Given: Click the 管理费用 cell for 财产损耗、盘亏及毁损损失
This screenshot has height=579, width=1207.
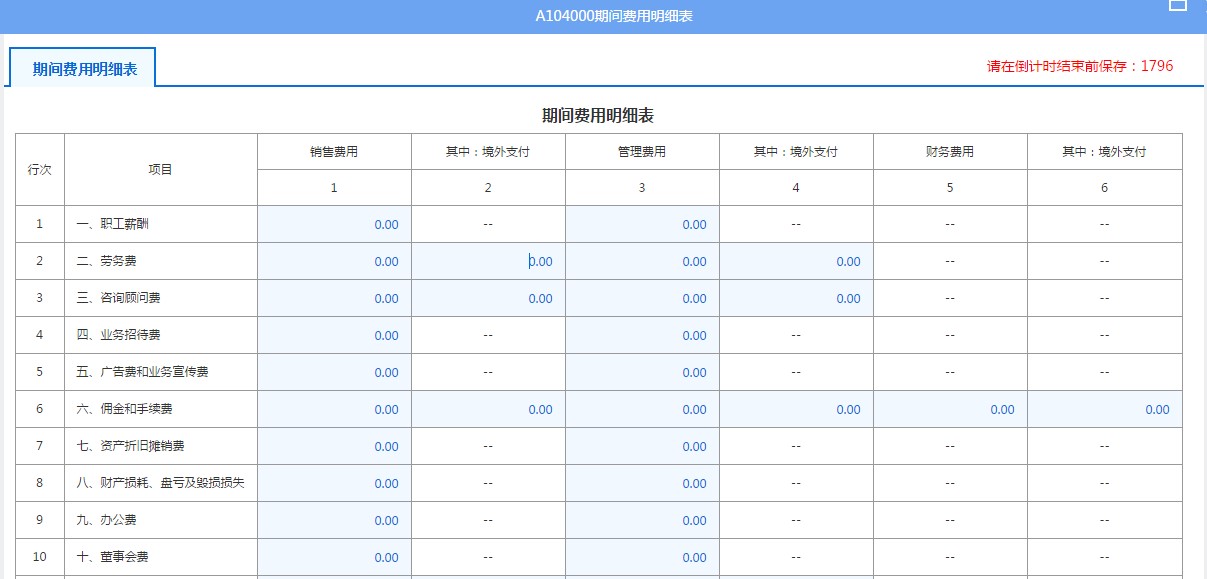Looking at the screenshot, I should [642, 483].
